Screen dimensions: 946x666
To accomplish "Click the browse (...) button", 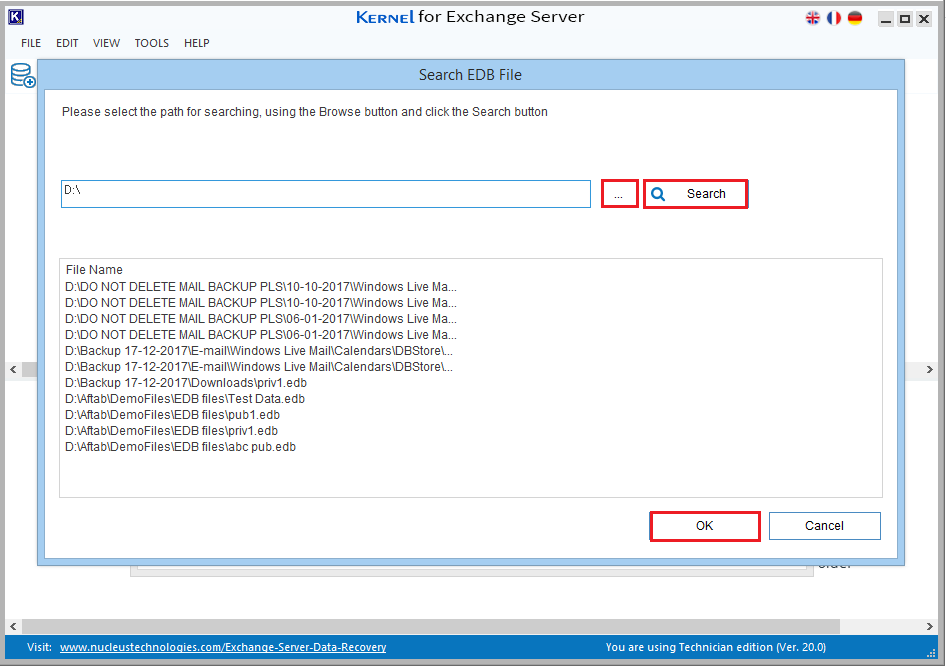I will [x=620, y=194].
